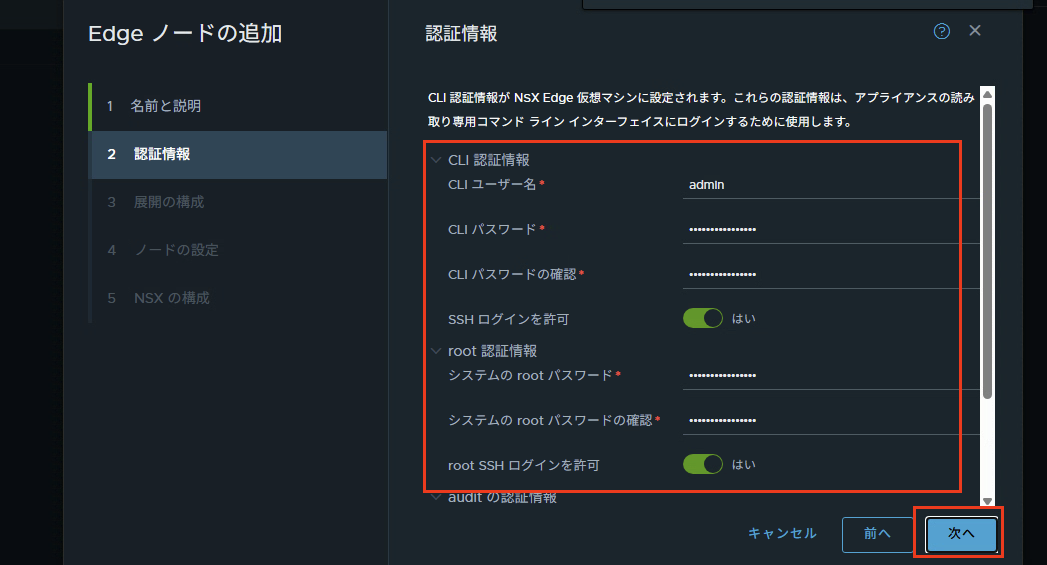The width and height of the screenshot is (1047, 565).
Task: Click the 認証情報 panel heading
Action: click(x=461, y=33)
